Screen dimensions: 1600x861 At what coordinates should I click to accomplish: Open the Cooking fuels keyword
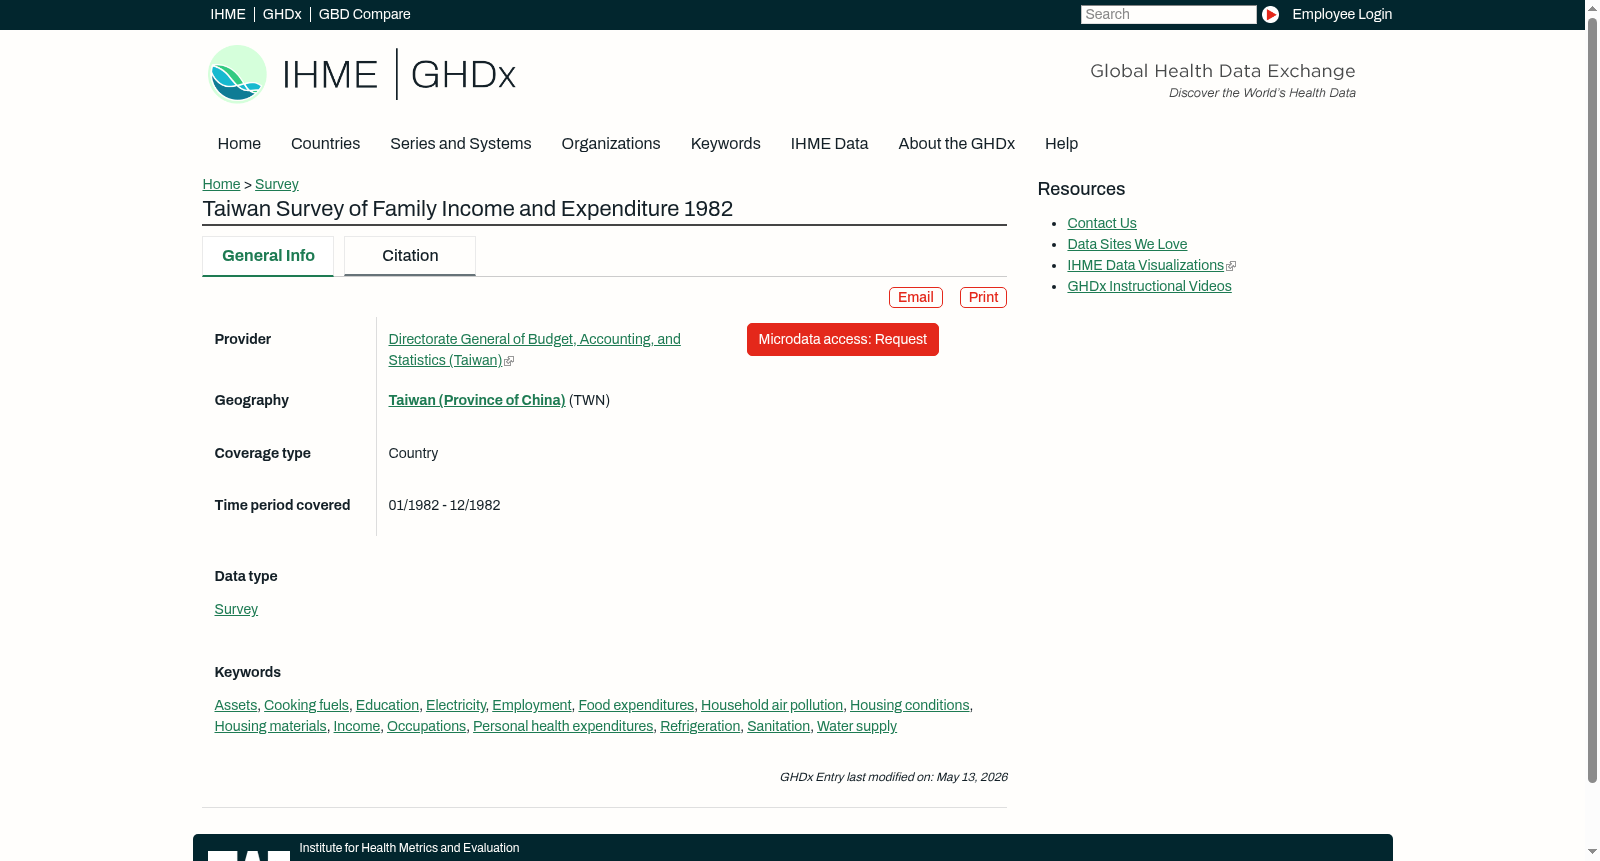click(x=306, y=705)
